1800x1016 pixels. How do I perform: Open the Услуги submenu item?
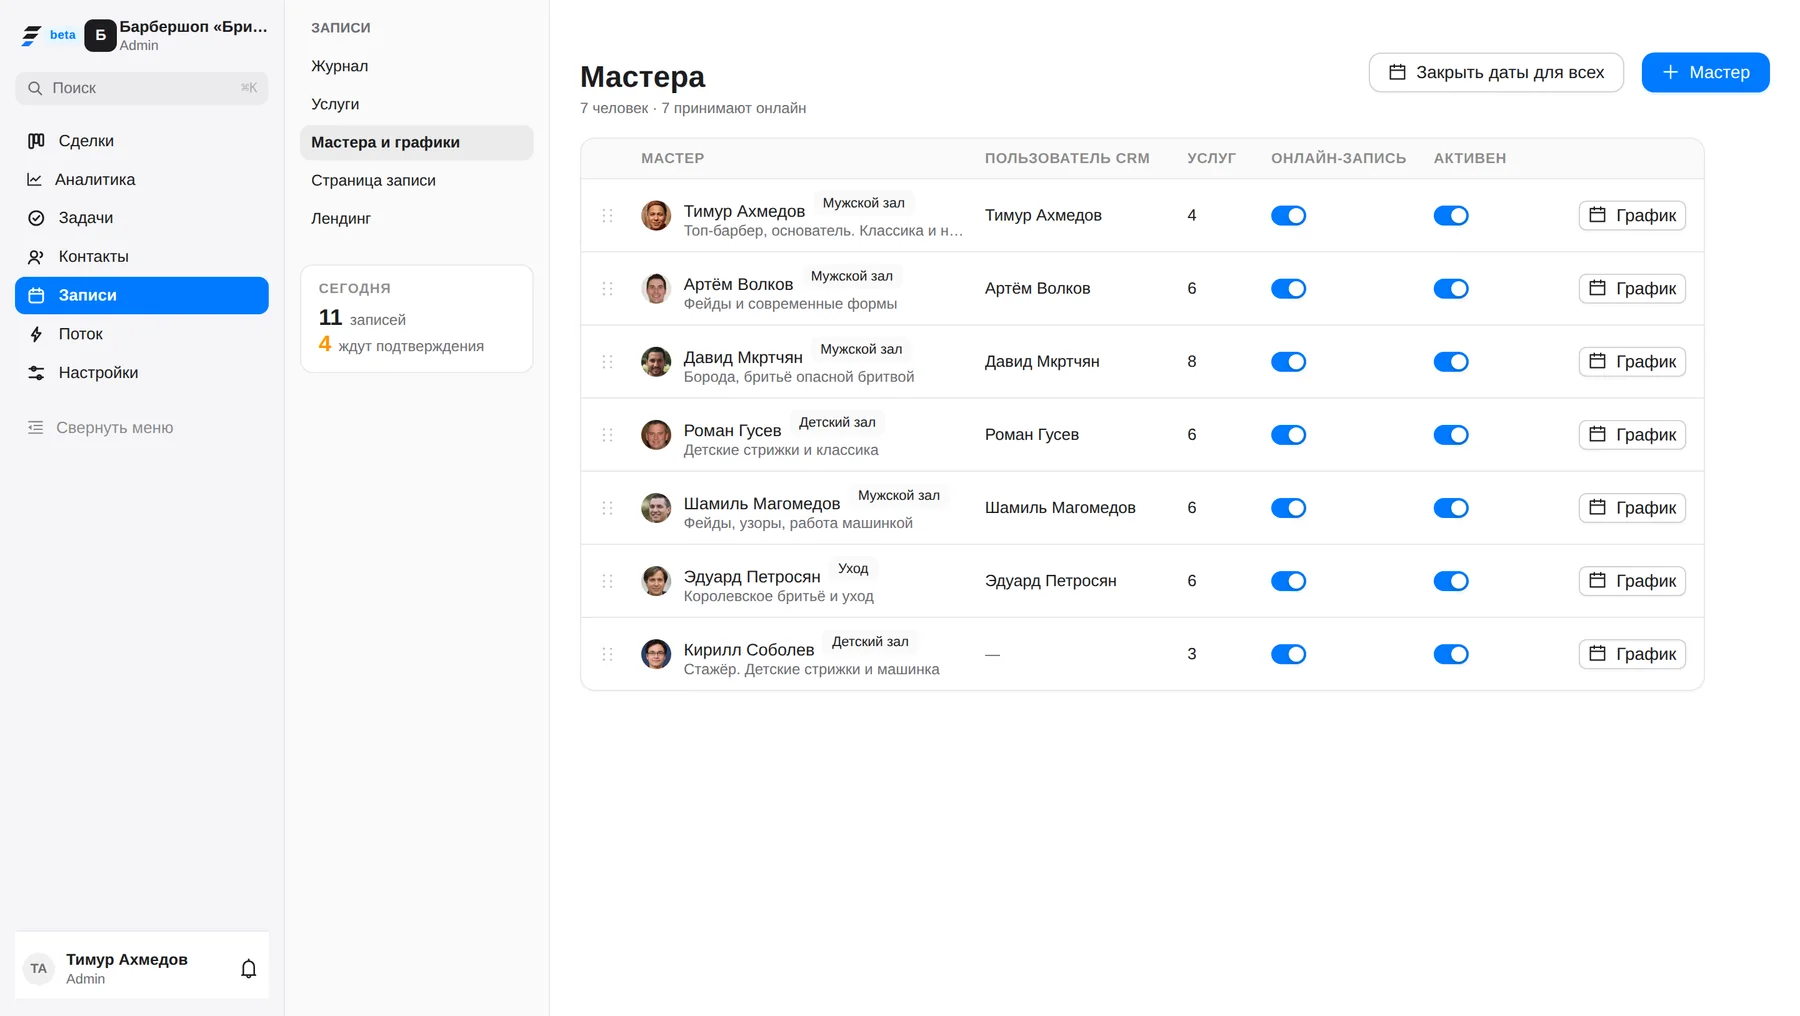click(417, 104)
